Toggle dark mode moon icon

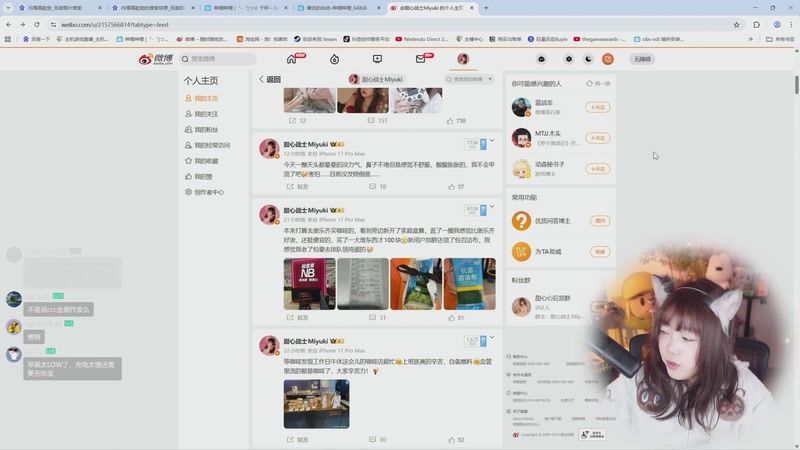click(588, 59)
